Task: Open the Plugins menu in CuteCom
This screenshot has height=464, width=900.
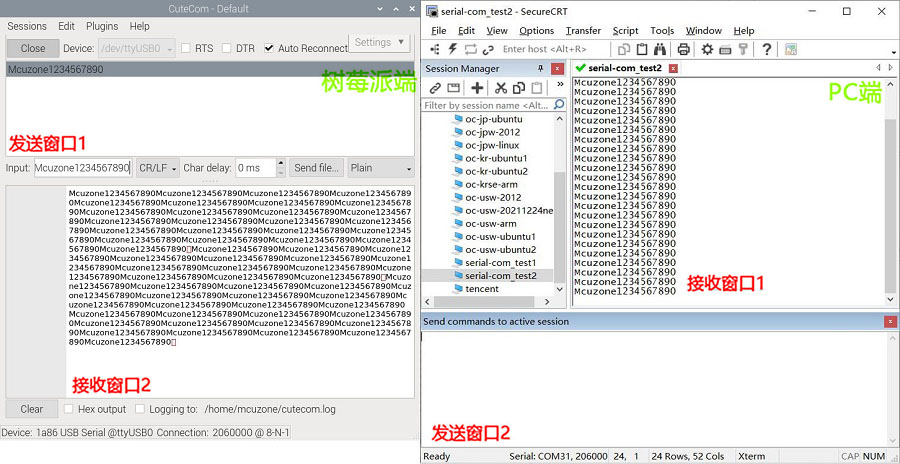Action: [102, 26]
